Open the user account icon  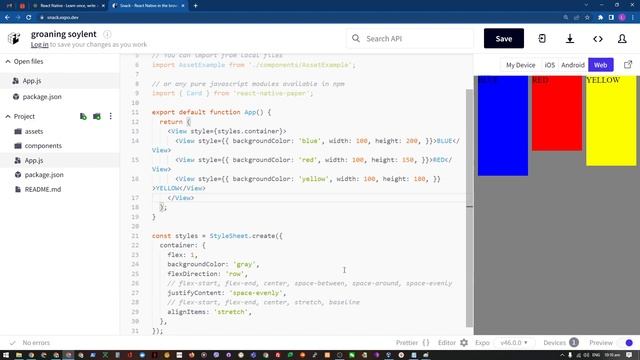(x=622, y=38)
